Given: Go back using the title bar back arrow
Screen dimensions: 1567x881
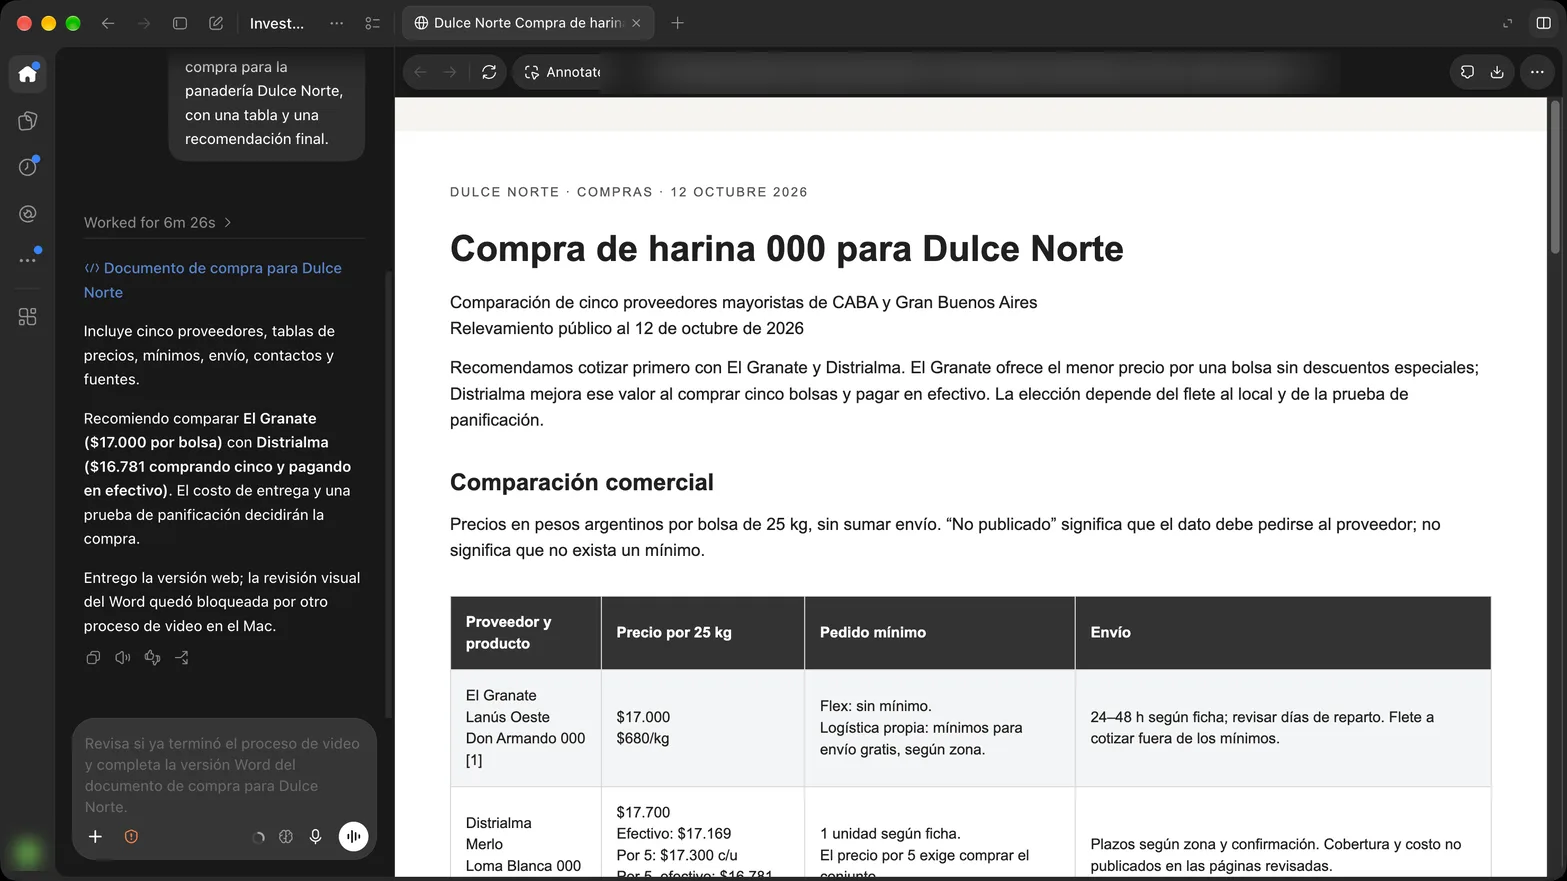Looking at the screenshot, I should tap(108, 23).
